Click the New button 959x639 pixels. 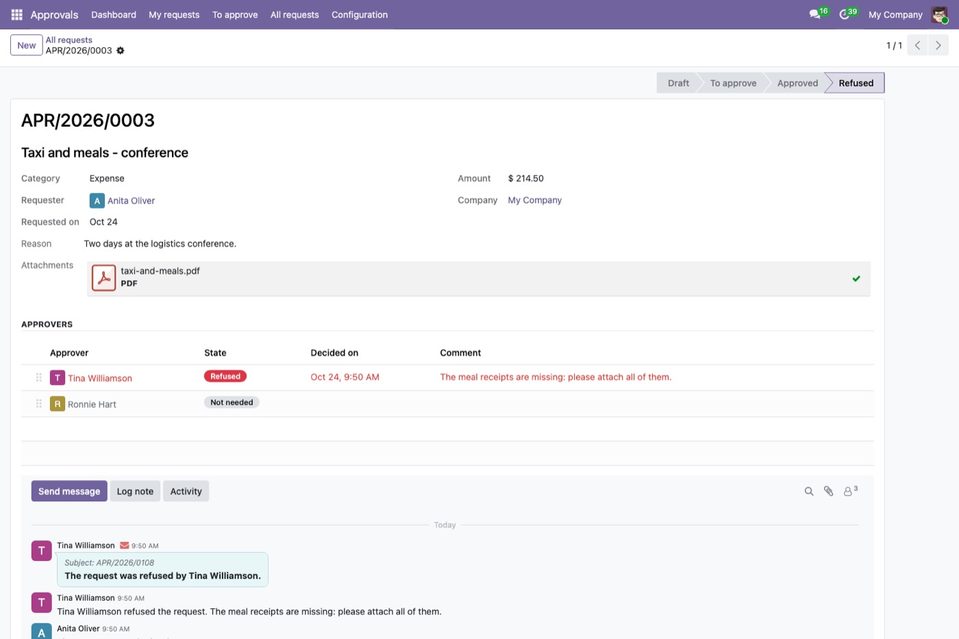point(26,45)
